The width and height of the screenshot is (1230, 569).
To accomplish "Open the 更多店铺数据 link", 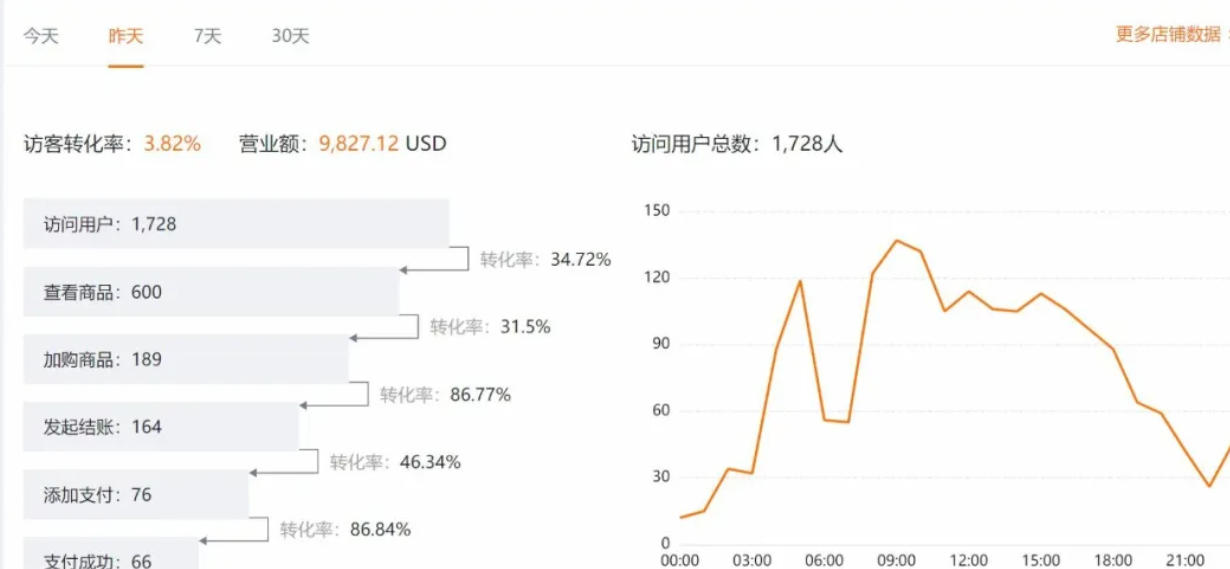I will pyautogui.click(x=1168, y=34).
